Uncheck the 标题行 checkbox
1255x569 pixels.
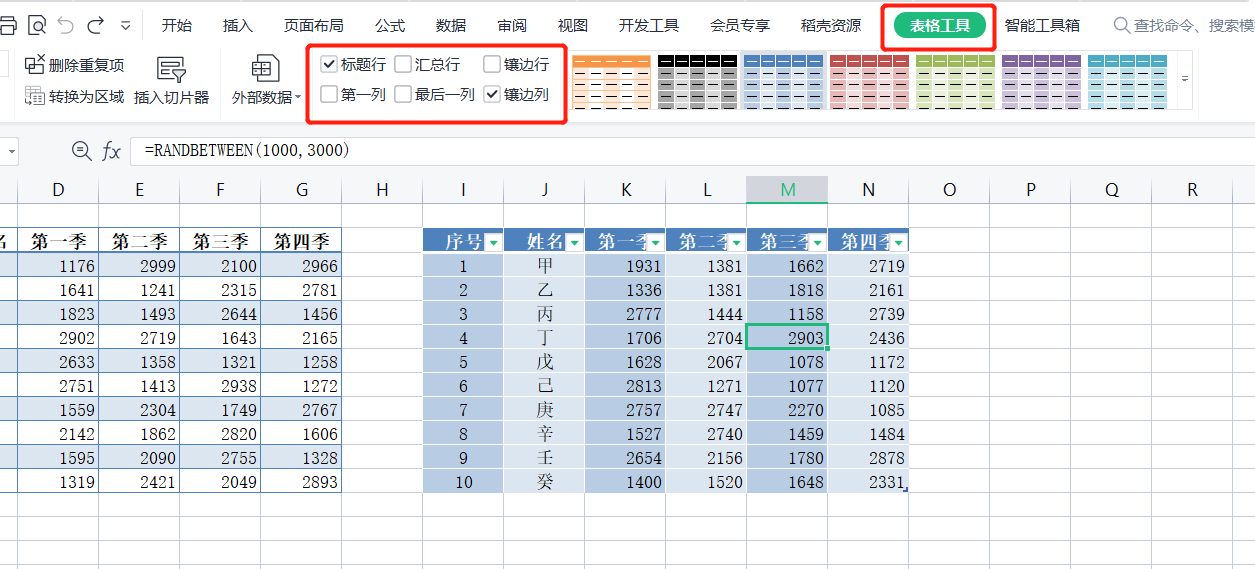click(329, 65)
